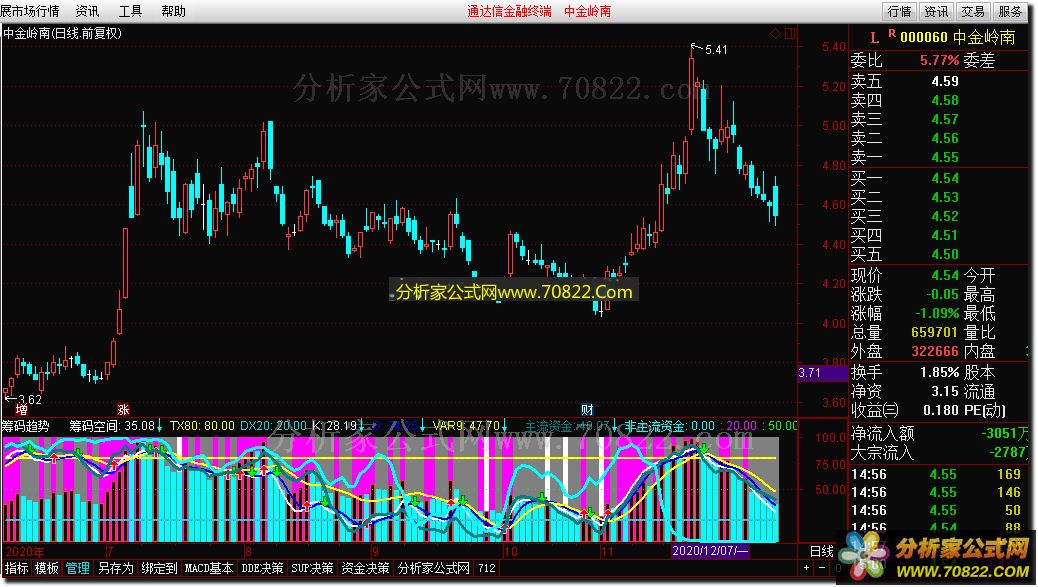1038x587 pixels.
Task: Click the 买二 price 4.53
Action: (x=945, y=197)
